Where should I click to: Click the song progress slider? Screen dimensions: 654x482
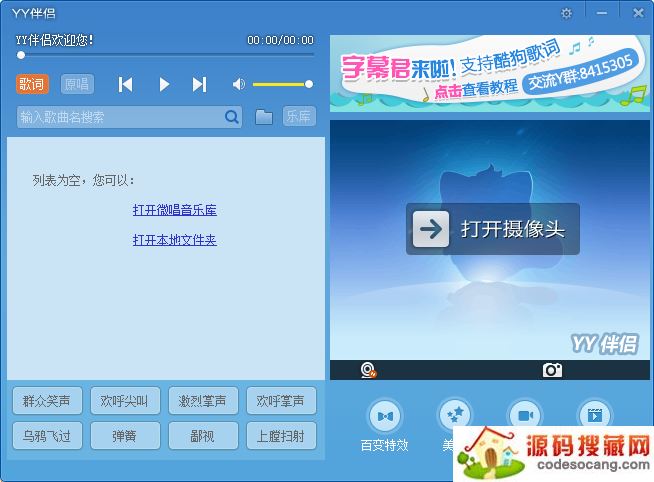[x=167, y=55]
